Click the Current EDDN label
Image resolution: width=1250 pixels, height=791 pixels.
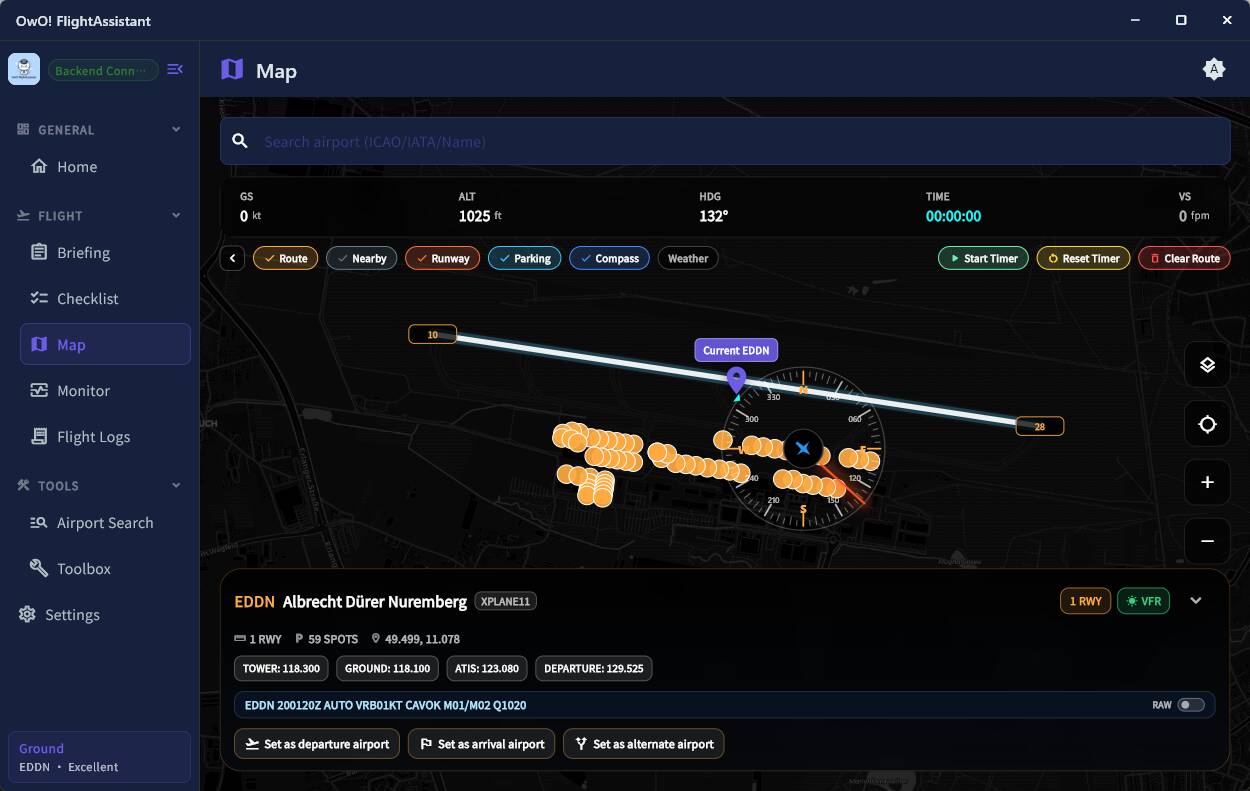click(736, 350)
